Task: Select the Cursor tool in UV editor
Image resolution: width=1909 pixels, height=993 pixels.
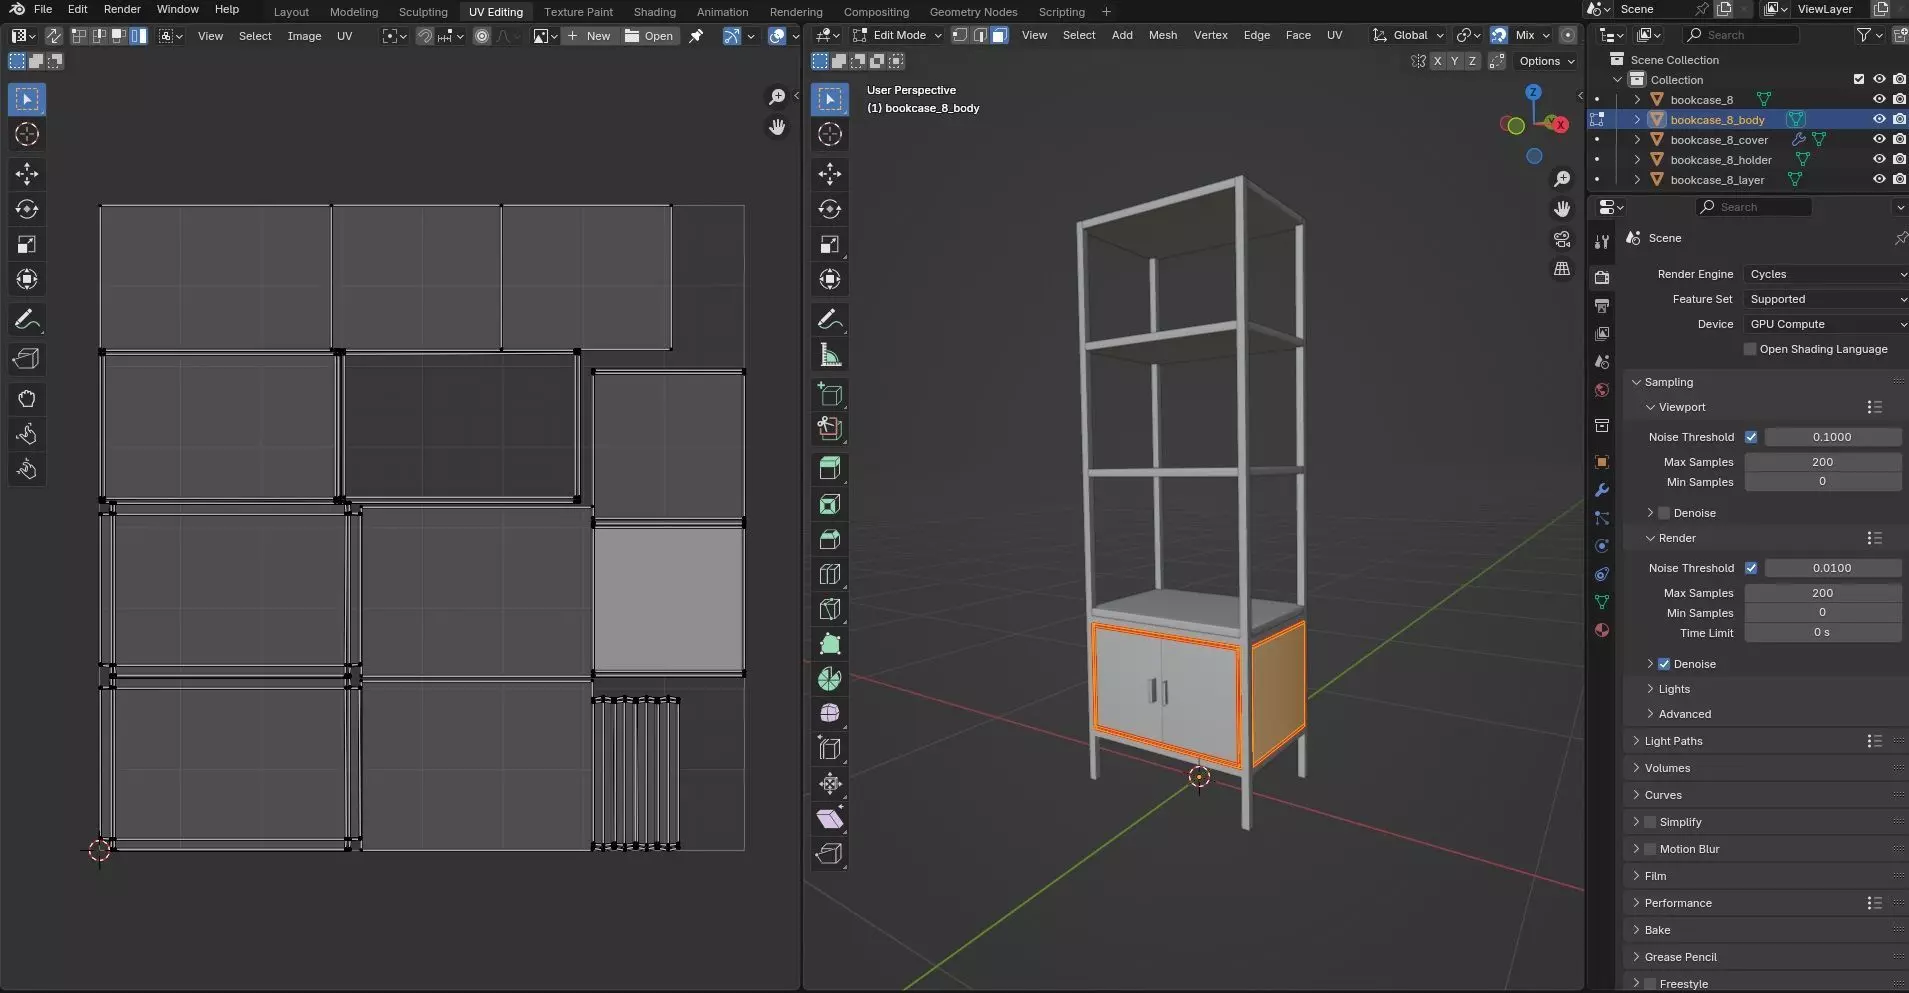Action: (27, 134)
